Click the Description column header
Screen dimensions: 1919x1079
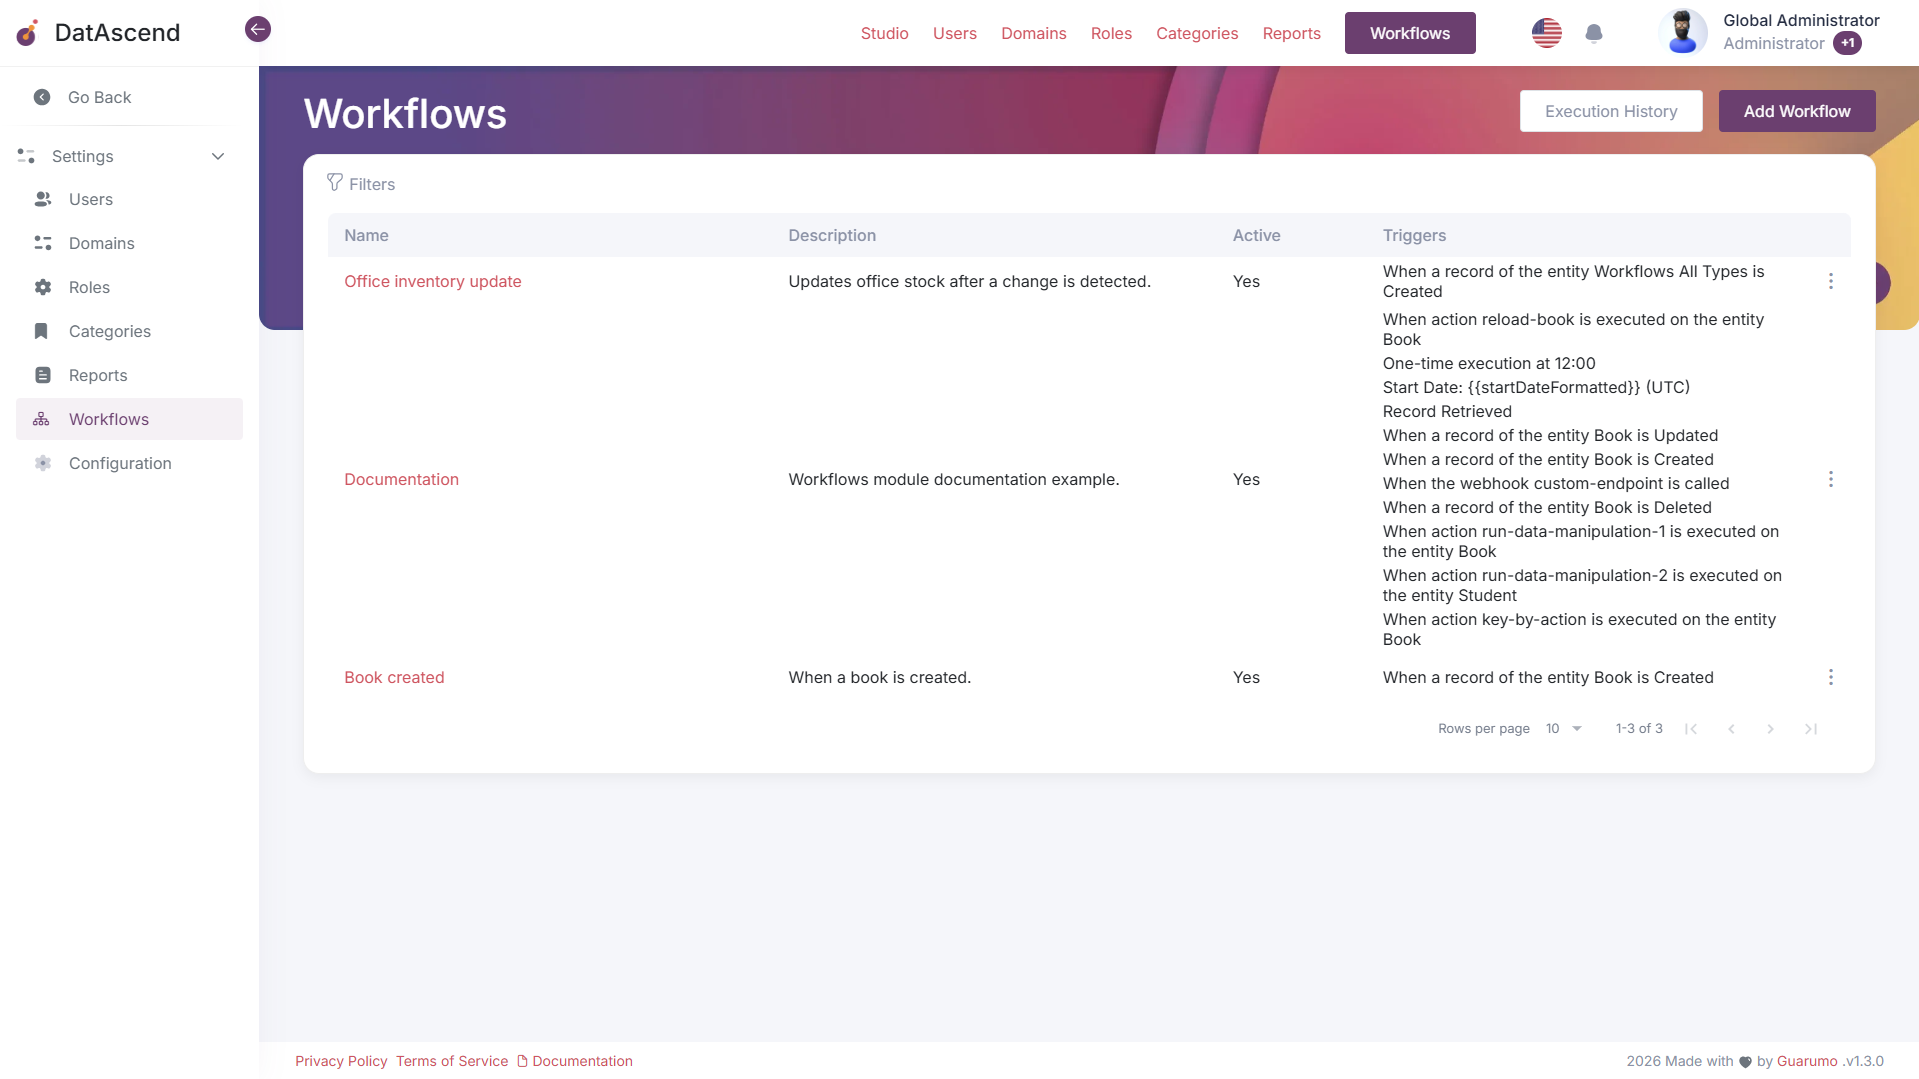point(832,235)
